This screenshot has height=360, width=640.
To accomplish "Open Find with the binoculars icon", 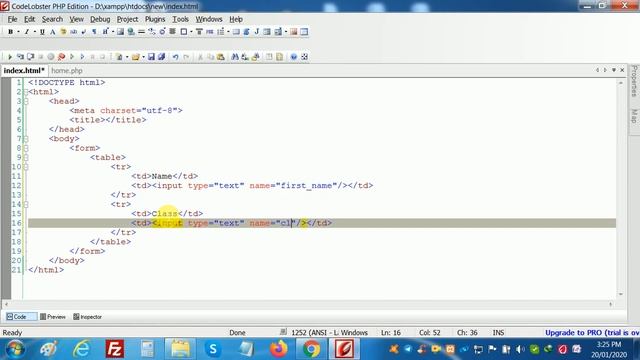I will click(x=235, y=57).
